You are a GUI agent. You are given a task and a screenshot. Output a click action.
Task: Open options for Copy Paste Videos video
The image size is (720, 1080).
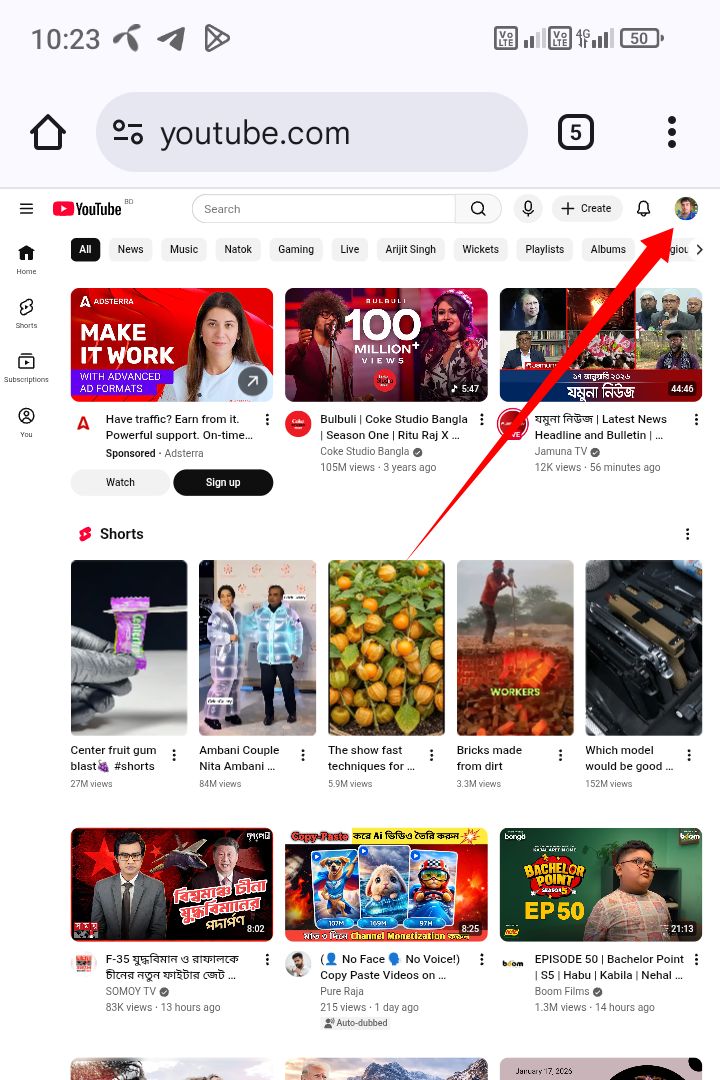click(x=482, y=959)
